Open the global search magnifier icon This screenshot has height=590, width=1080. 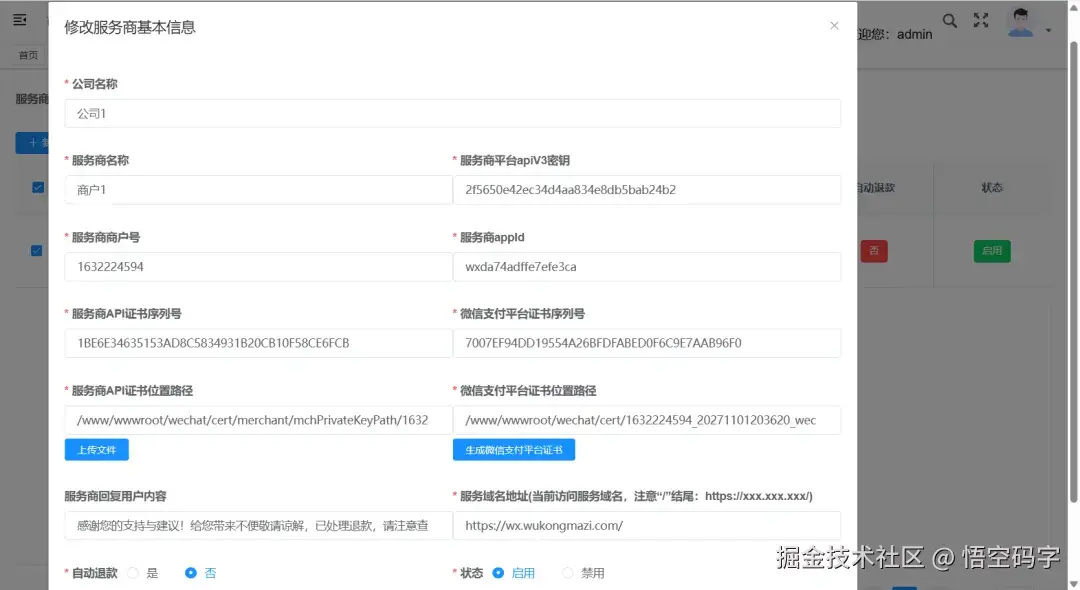click(x=950, y=20)
